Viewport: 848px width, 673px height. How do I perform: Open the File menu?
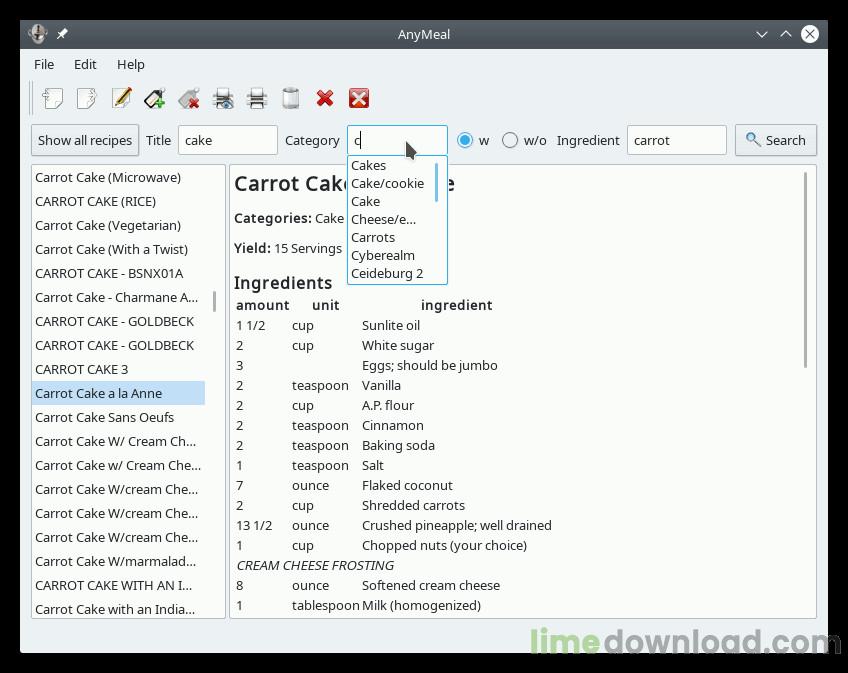[44, 64]
